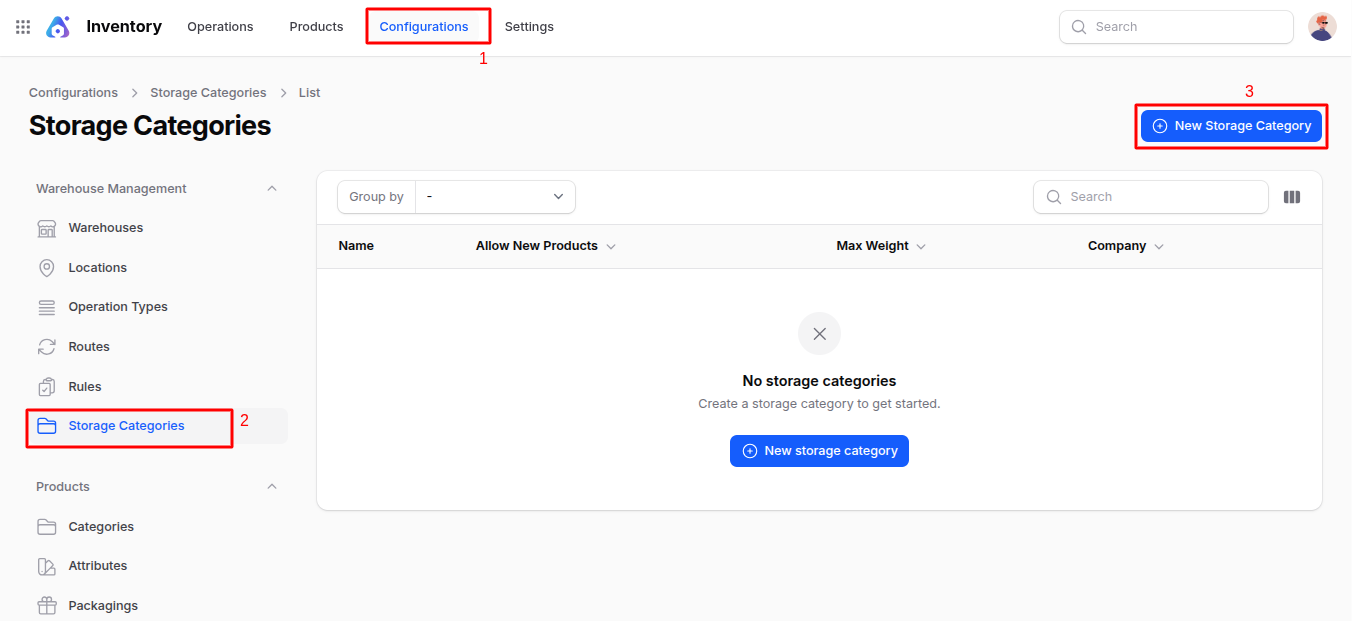Viewport: 1352px width, 621px height.
Task: Open the Attributes configuration page
Action: [x=97, y=565]
